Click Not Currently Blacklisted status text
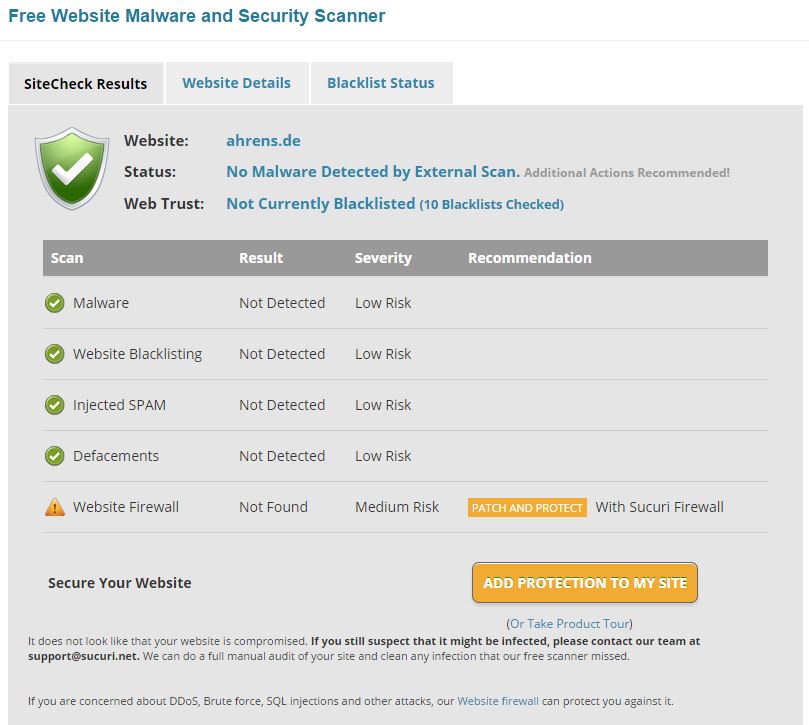 [x=320, y=203]
